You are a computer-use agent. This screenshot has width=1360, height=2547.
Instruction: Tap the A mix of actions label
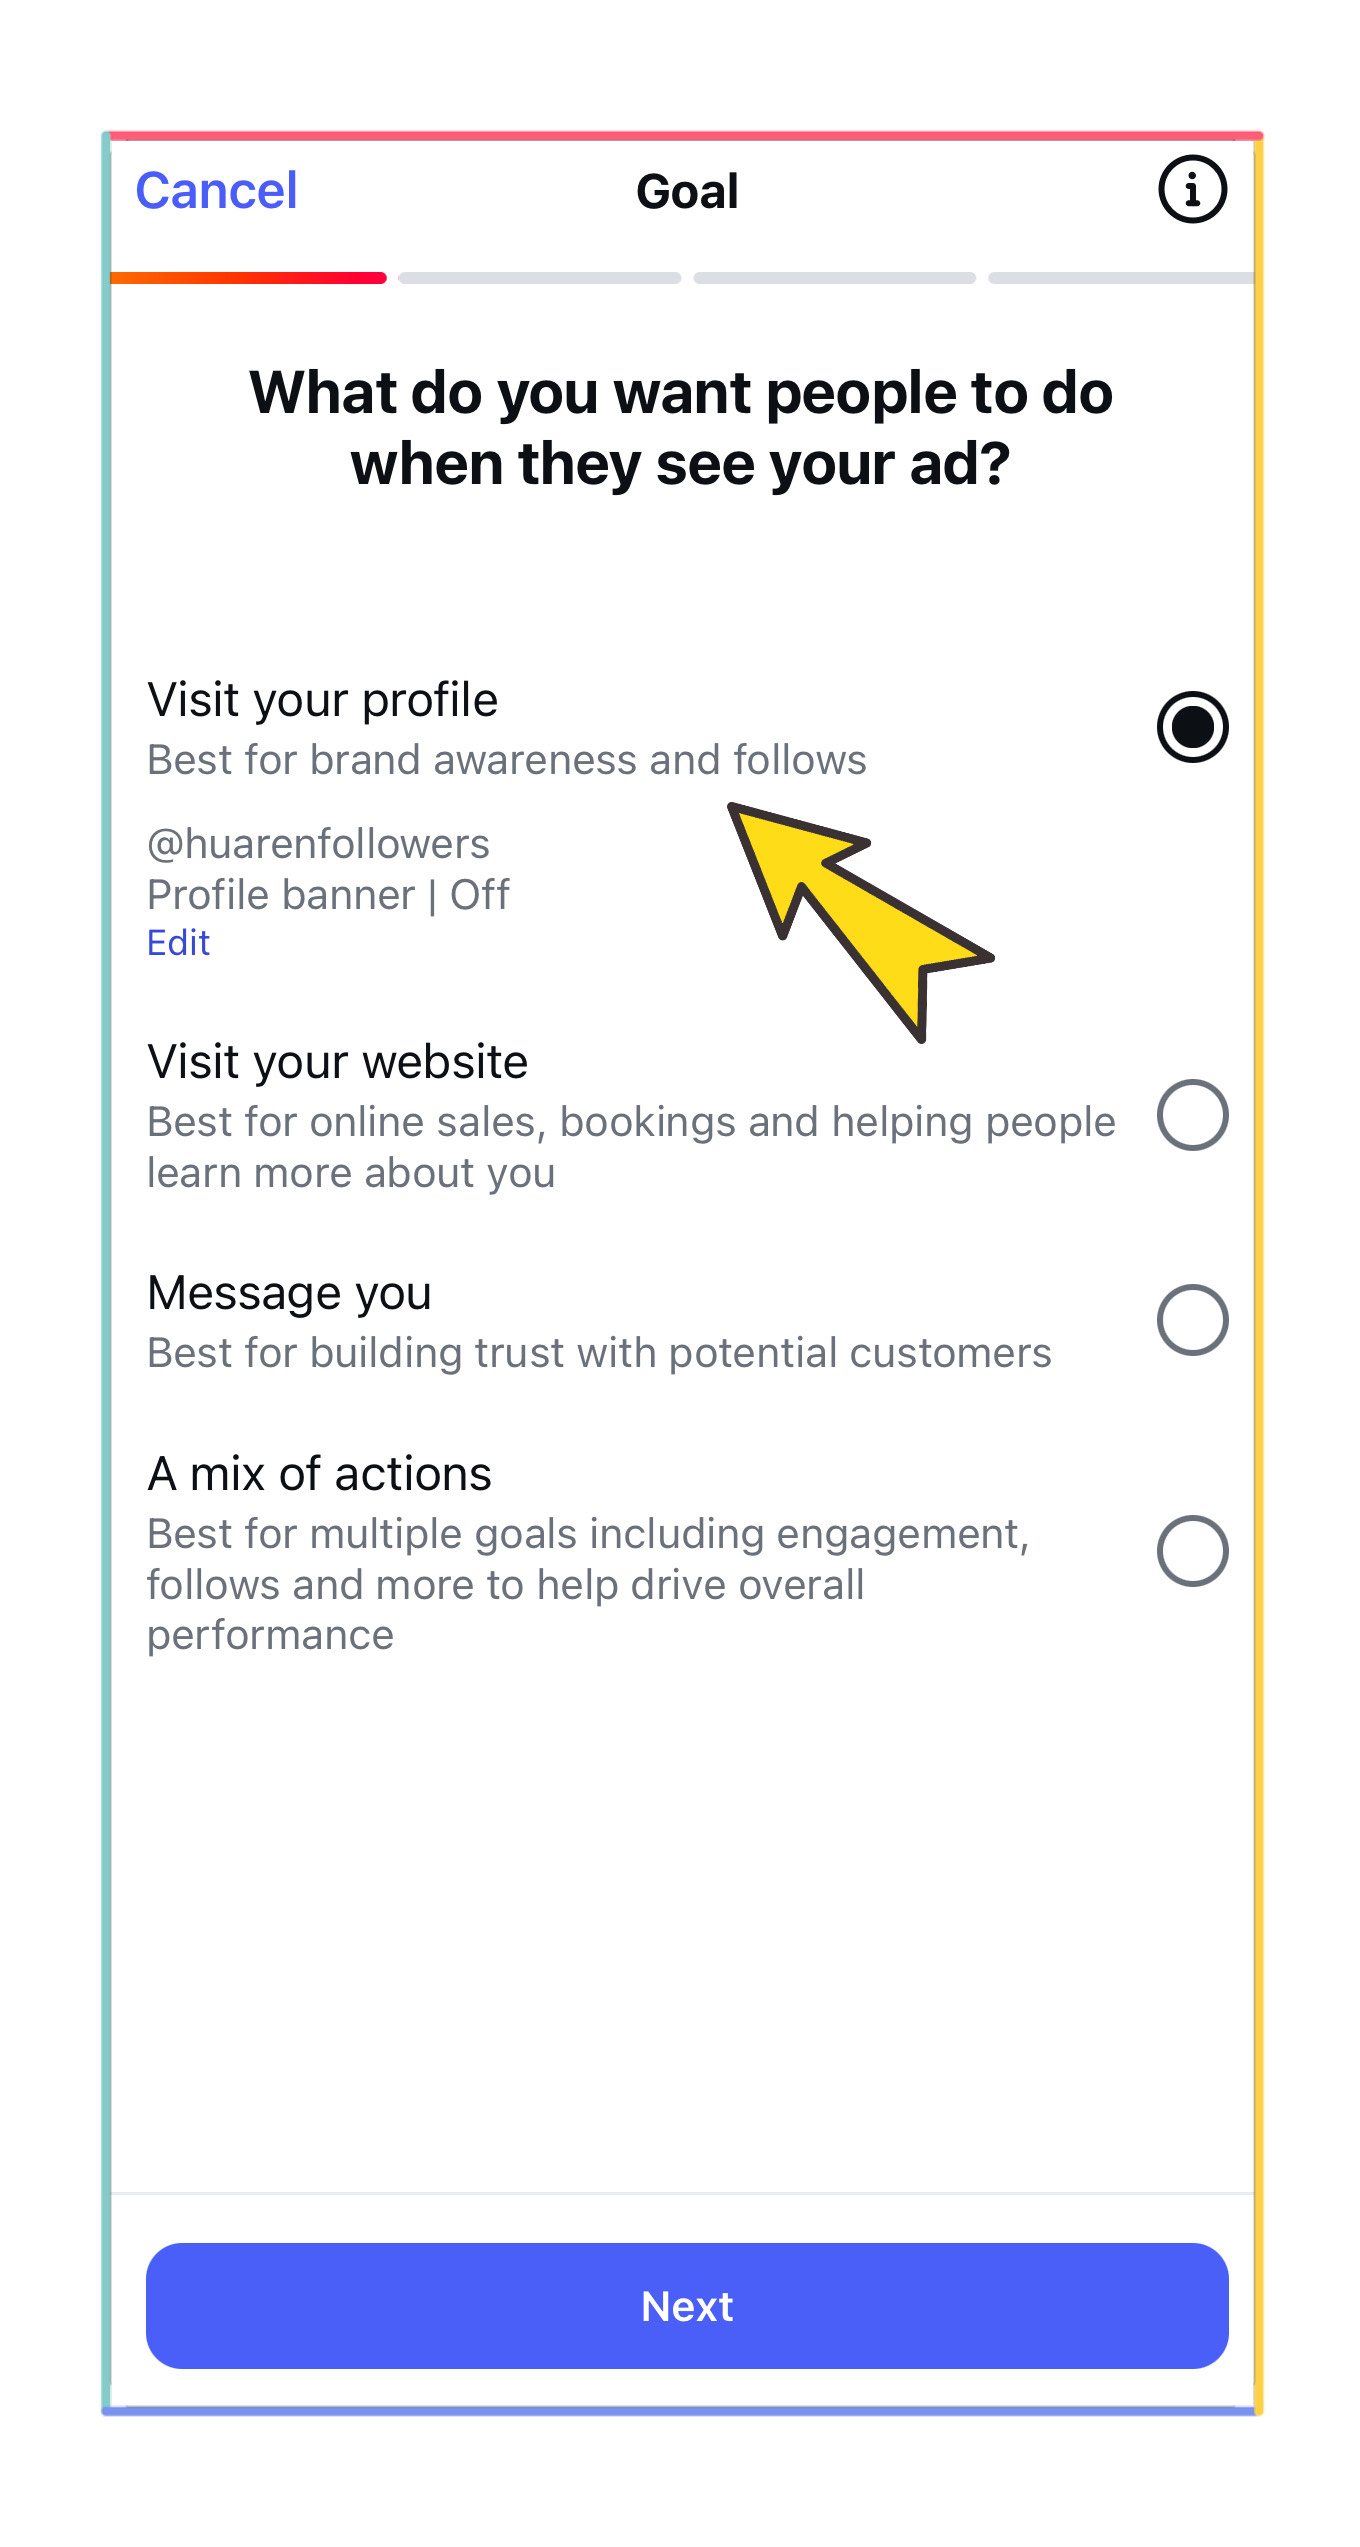coord(319,1474)
